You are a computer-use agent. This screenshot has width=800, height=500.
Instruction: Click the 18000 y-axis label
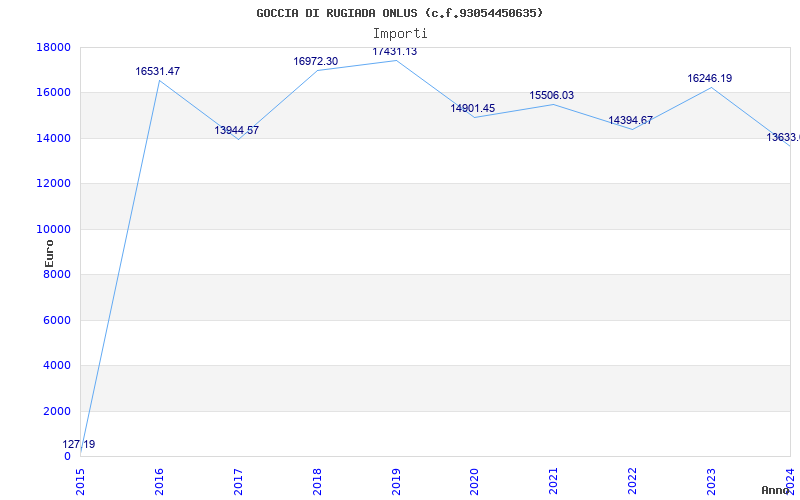coord(53,47)
